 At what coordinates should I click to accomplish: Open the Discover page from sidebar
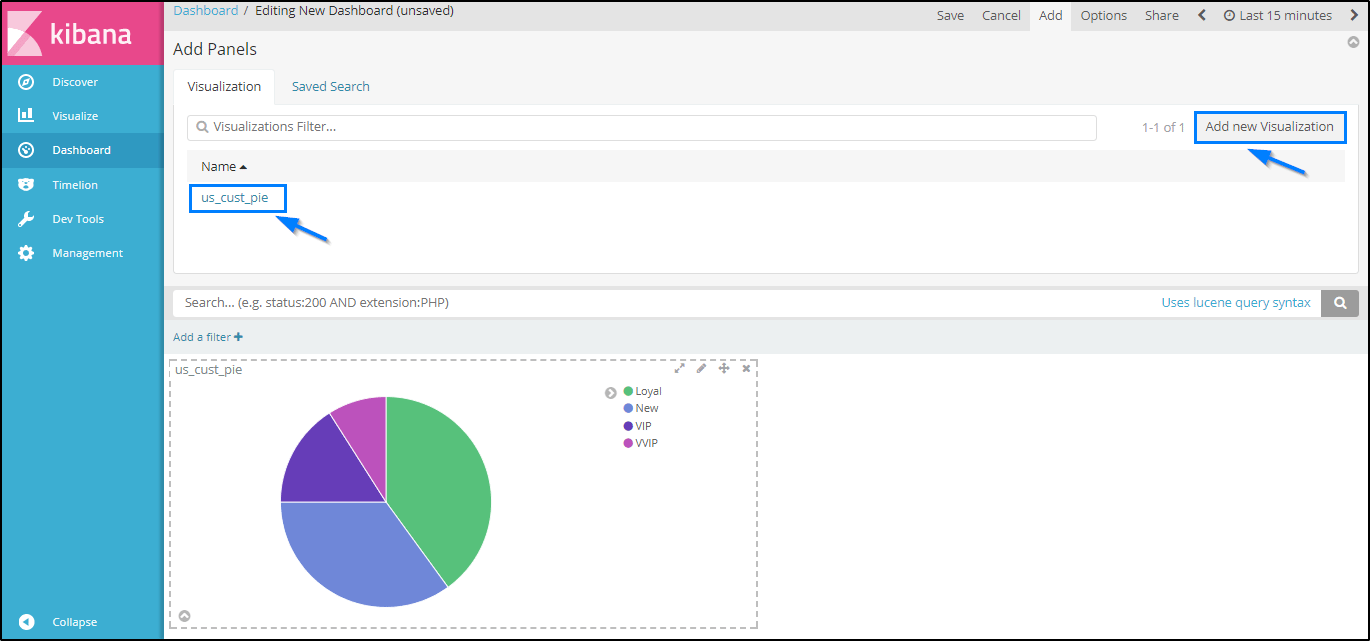[x=75, y=82]
